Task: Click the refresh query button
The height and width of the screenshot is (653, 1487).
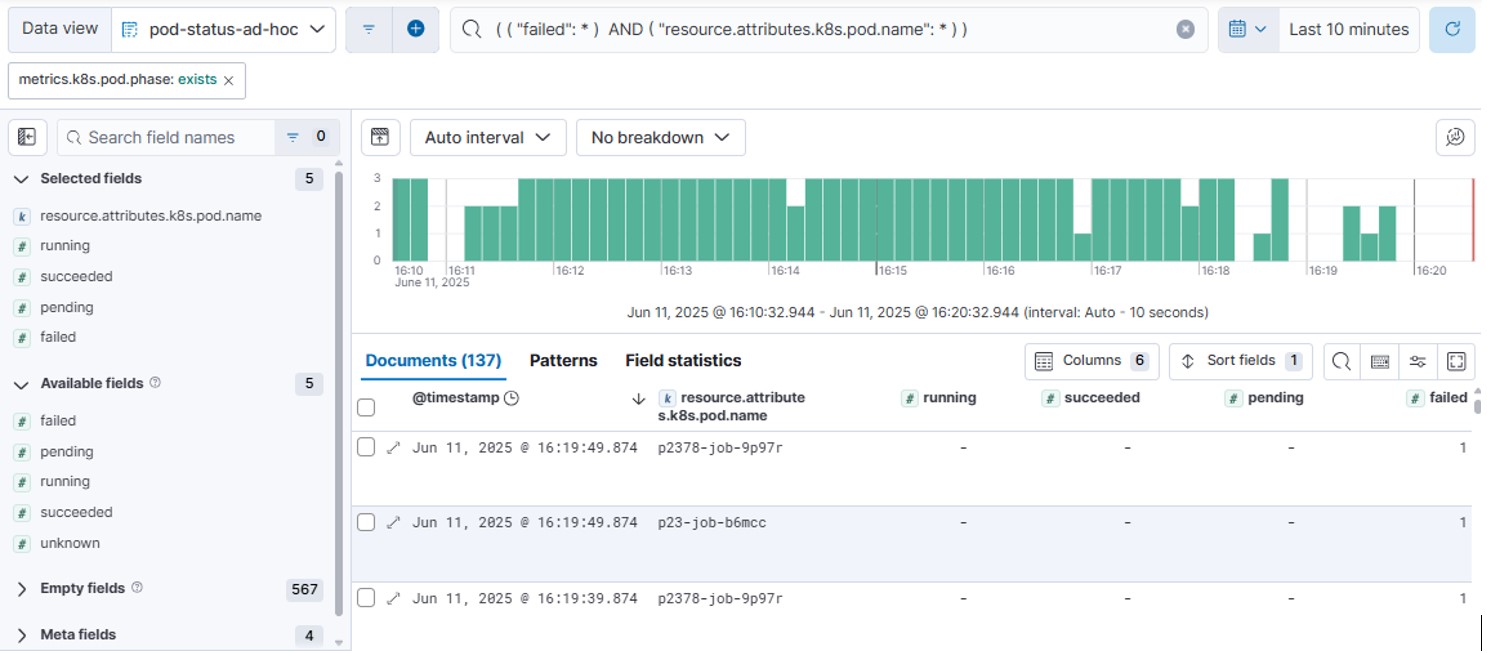Action: tap(1452, 29)
